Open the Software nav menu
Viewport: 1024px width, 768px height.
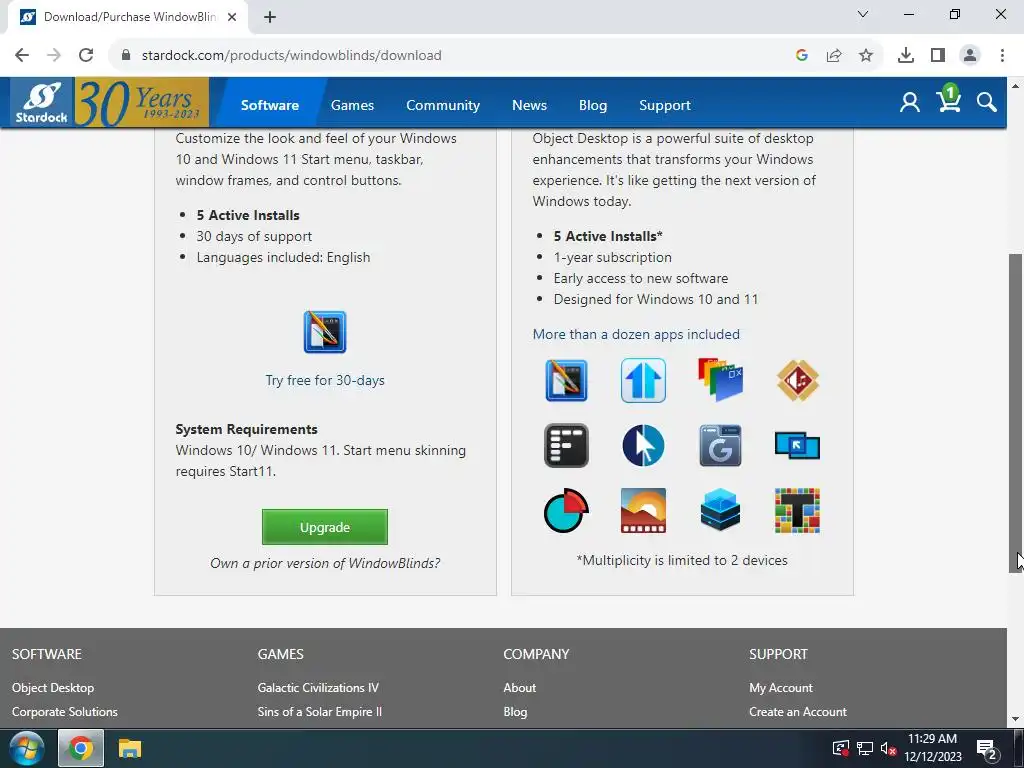point(270,105)
